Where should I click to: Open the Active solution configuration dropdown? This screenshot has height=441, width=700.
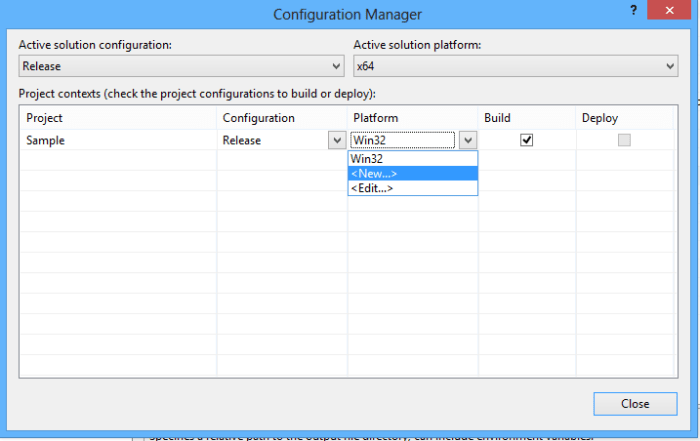pos(181,67)
